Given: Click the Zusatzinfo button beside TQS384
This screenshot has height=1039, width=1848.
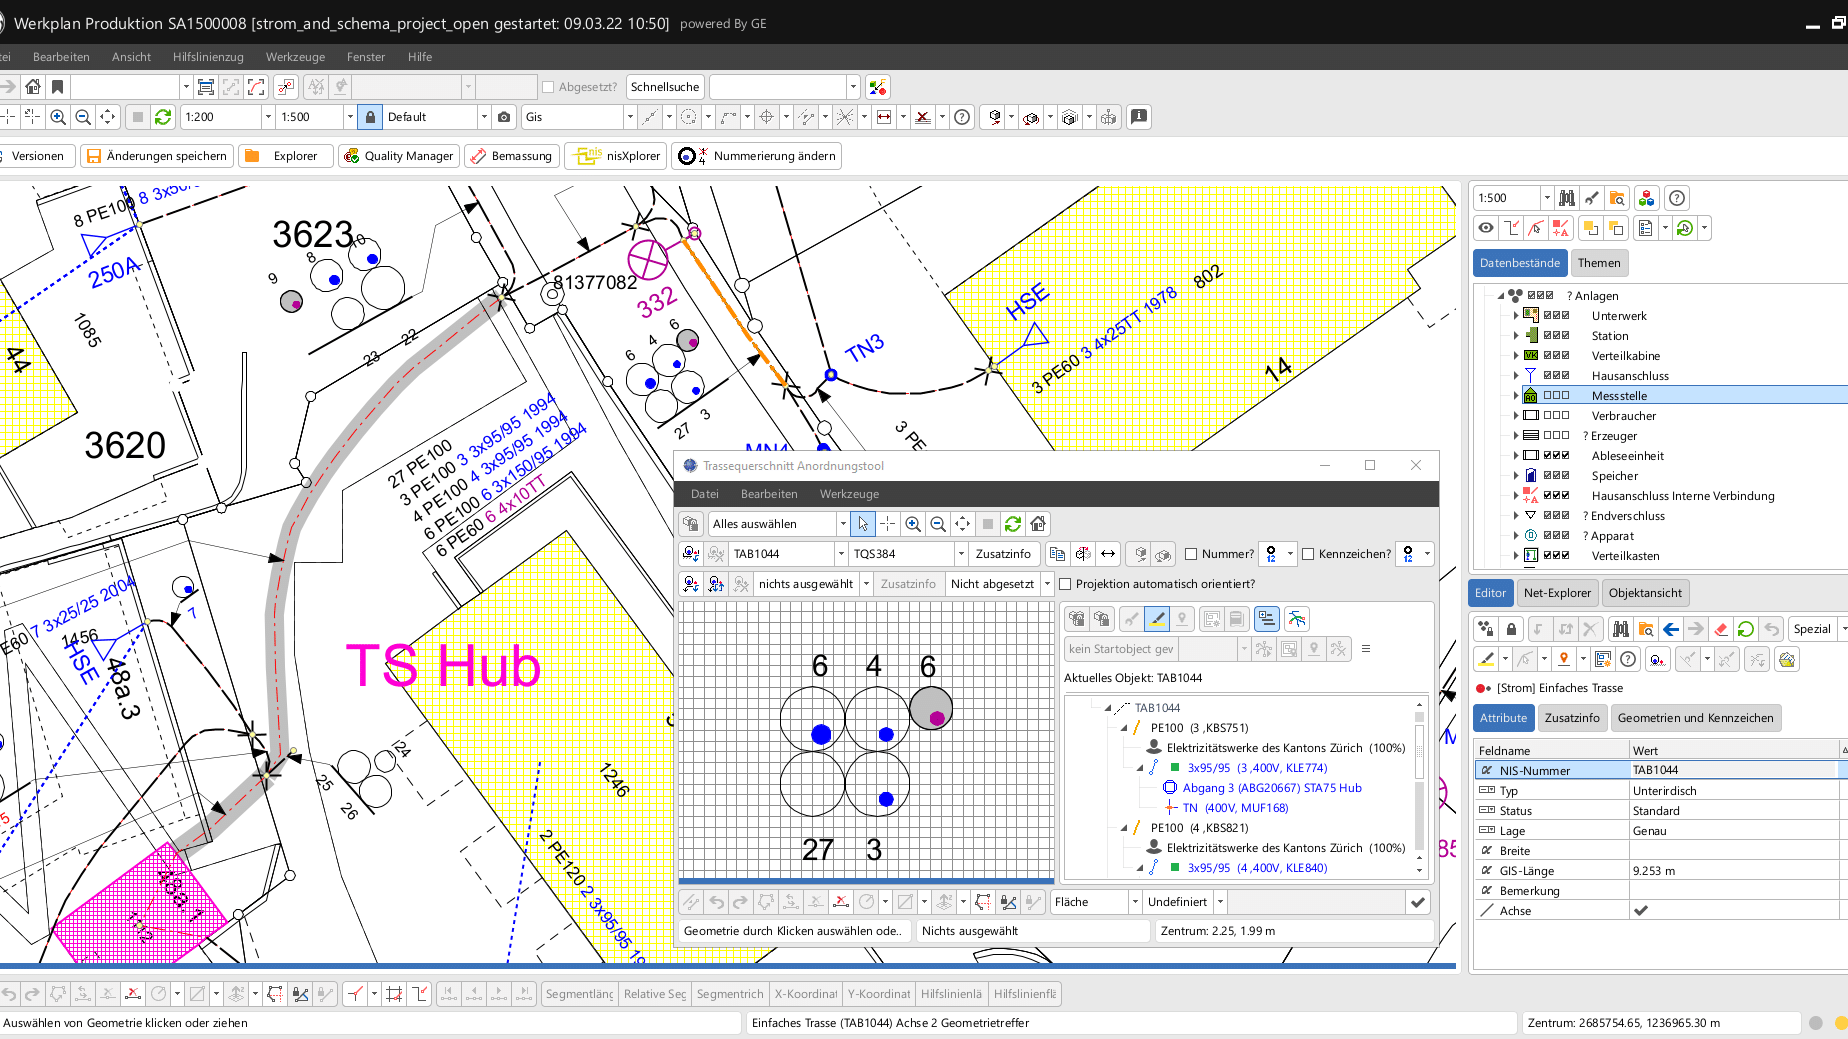Looking at the screenshot, I should pos(1003,554).
